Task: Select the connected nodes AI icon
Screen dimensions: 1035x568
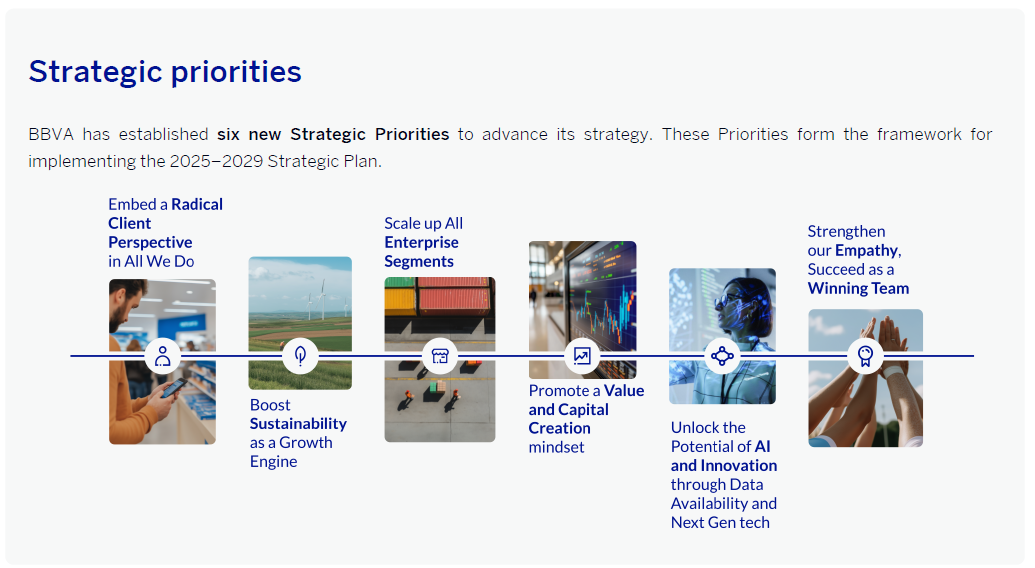Action: click(x=722, y=356)
